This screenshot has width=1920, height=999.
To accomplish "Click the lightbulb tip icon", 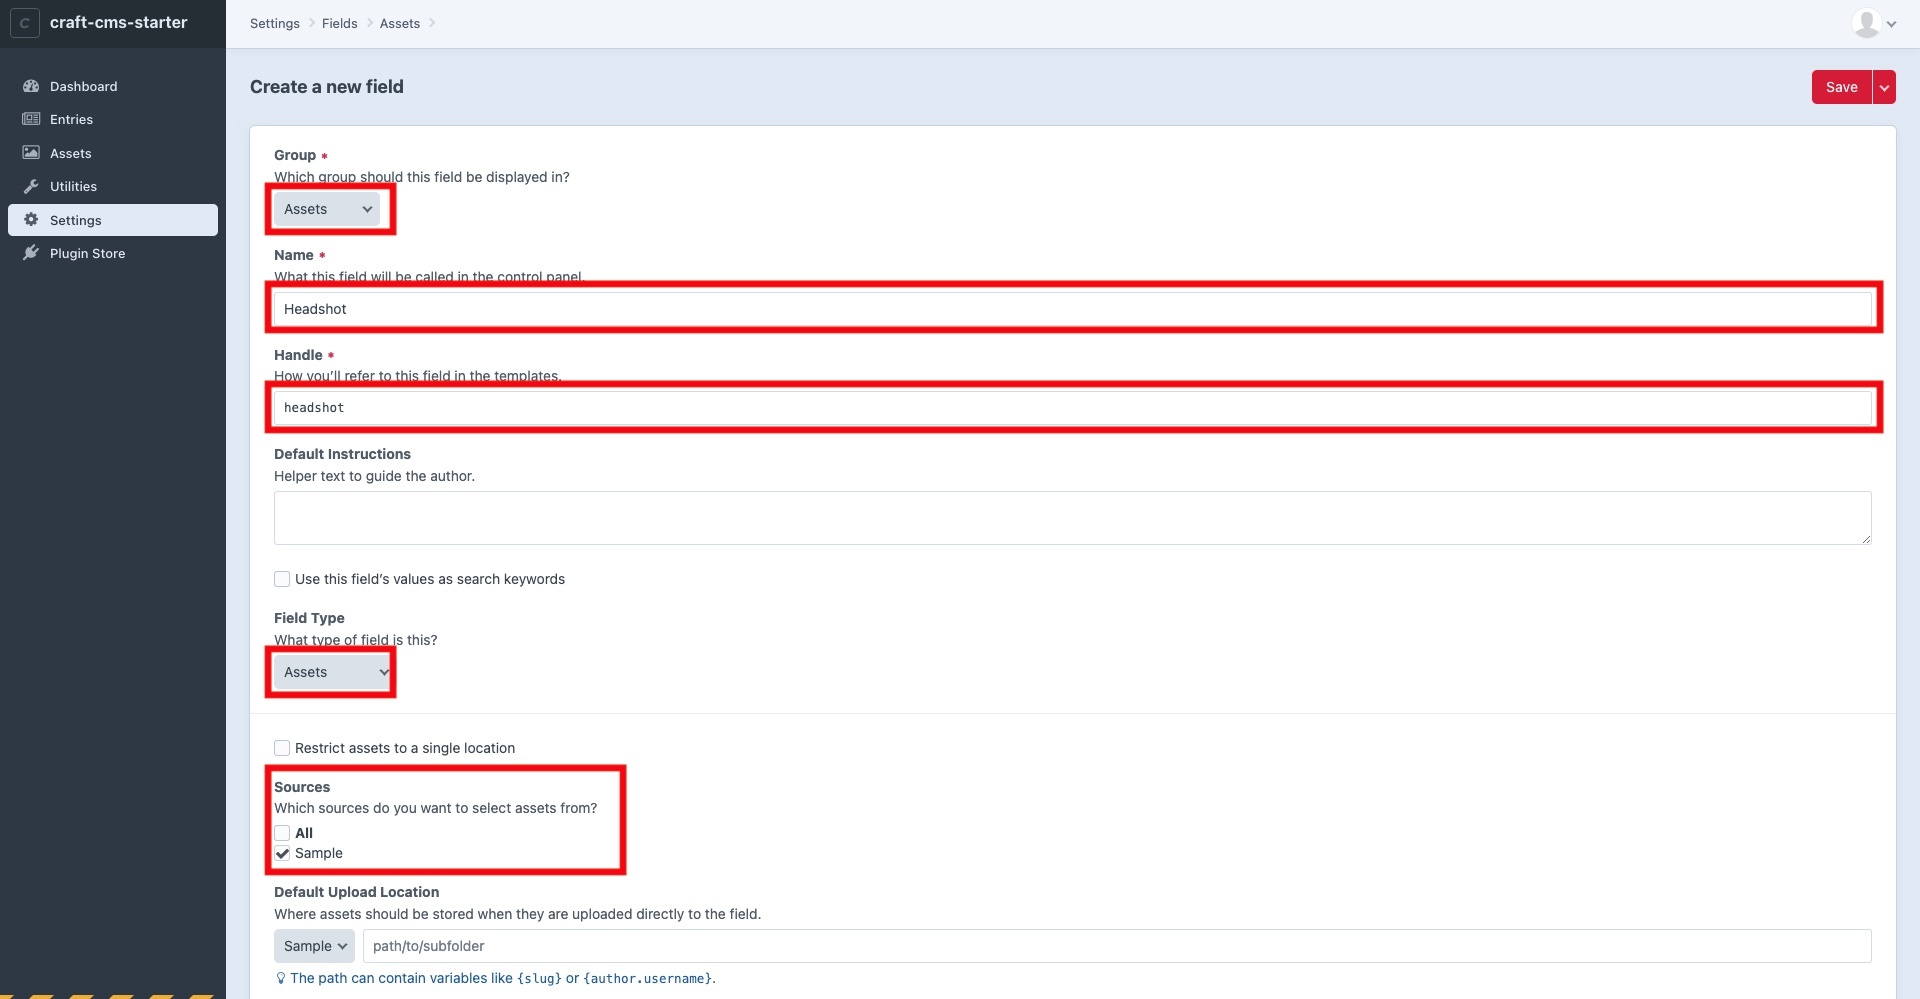I will pyautogui.click(x=280, y=978).
